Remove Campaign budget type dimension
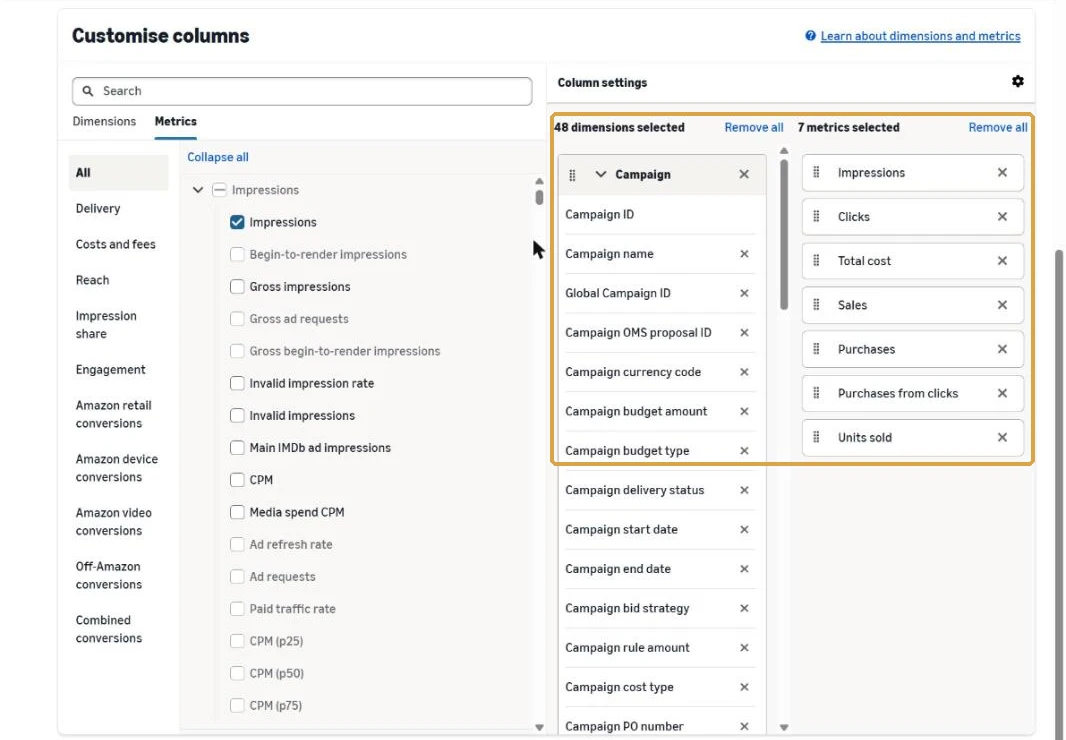Screen dimensions: 1066x740 [744, 451]
